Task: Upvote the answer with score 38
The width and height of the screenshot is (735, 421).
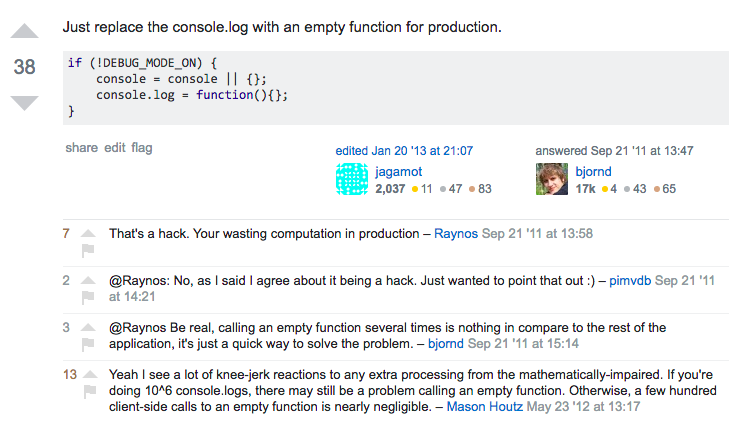Action: pos(24,31)
